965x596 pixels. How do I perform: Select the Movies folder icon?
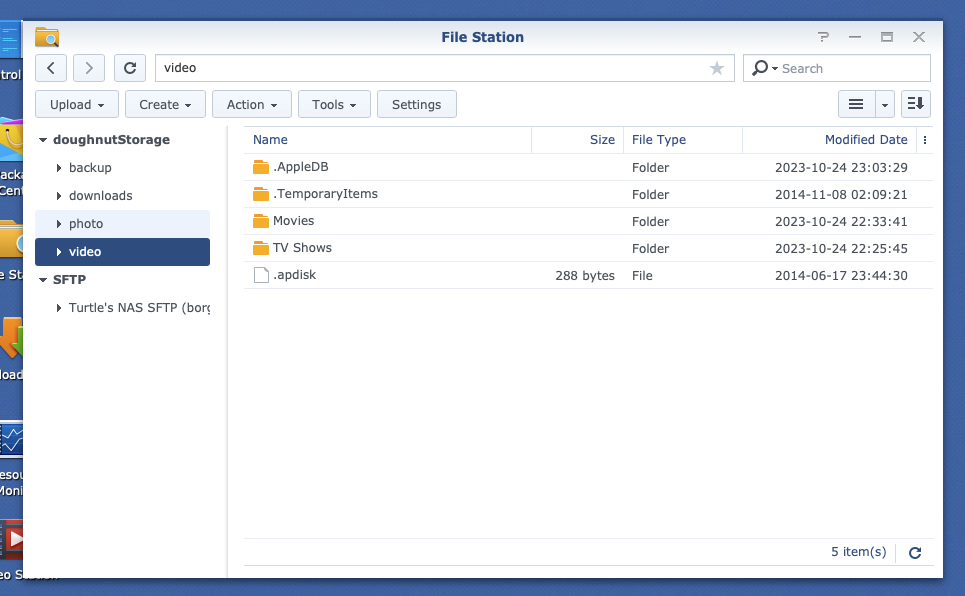(x=261, y=221)
